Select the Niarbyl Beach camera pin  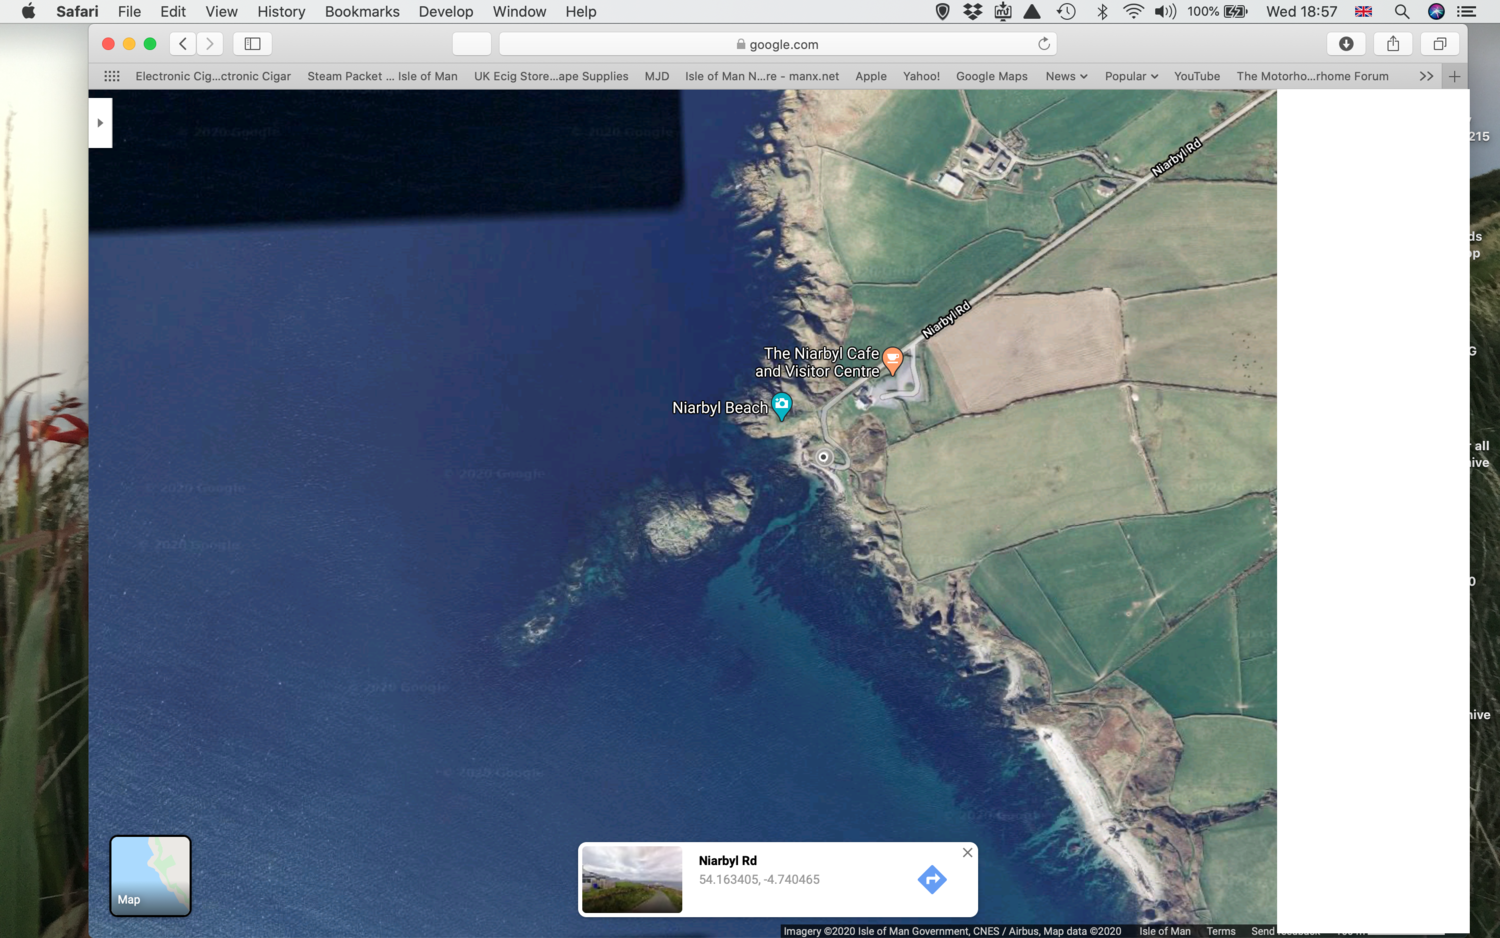click(782, 405)
